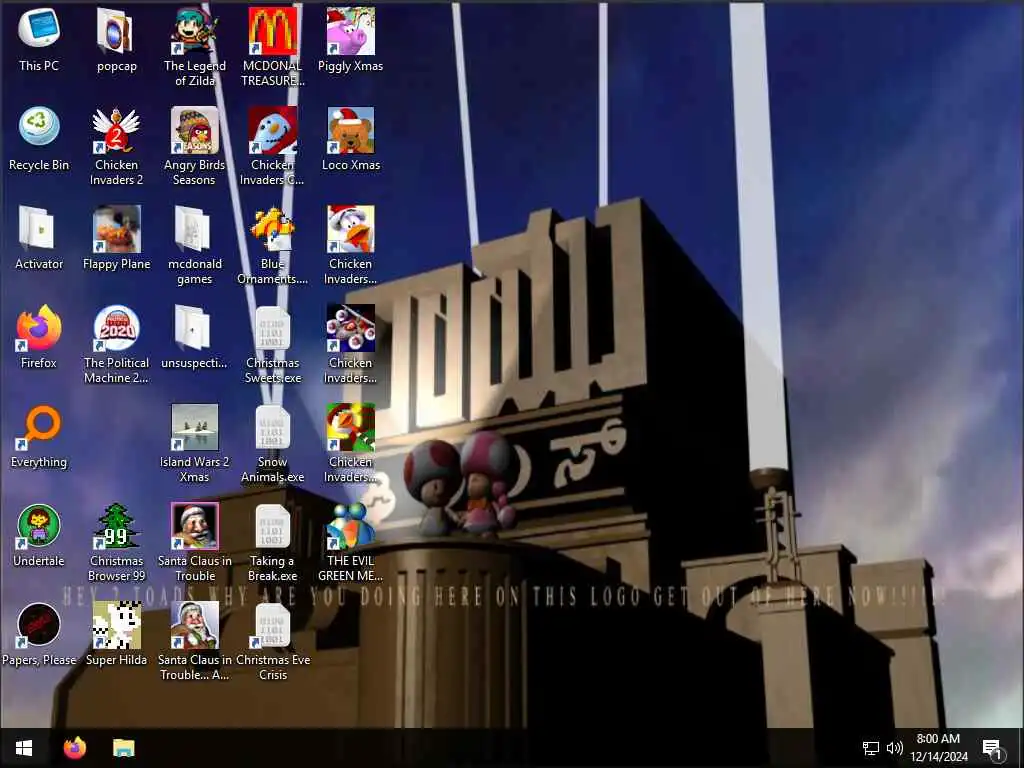Click the Chicken Invaders C... snowman icon
Screen dimensions: 1024x768
272,129
